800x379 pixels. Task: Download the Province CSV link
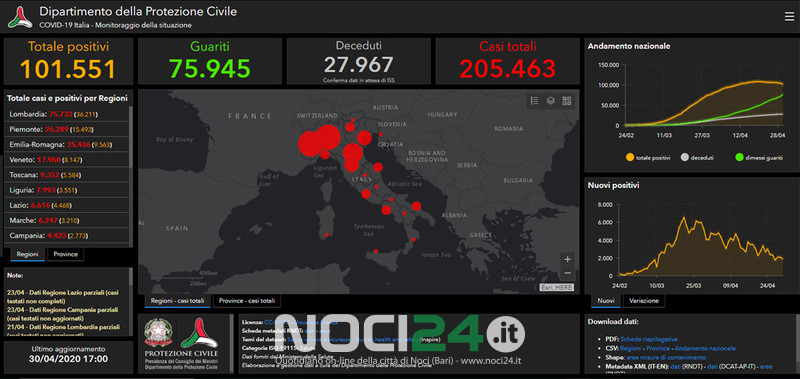(x=659, y=348)
